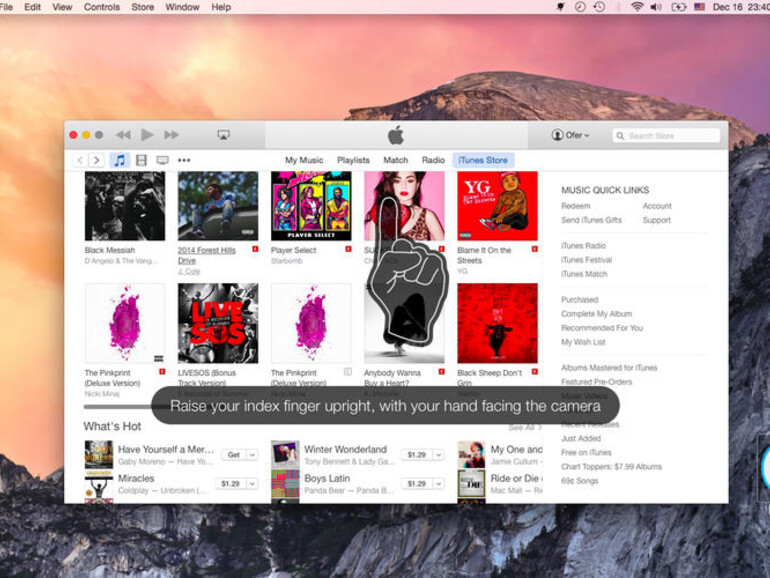770x578 pixels.
Task: Start playback with the play button
Action: pyautogui.click(x=147, y=135)
